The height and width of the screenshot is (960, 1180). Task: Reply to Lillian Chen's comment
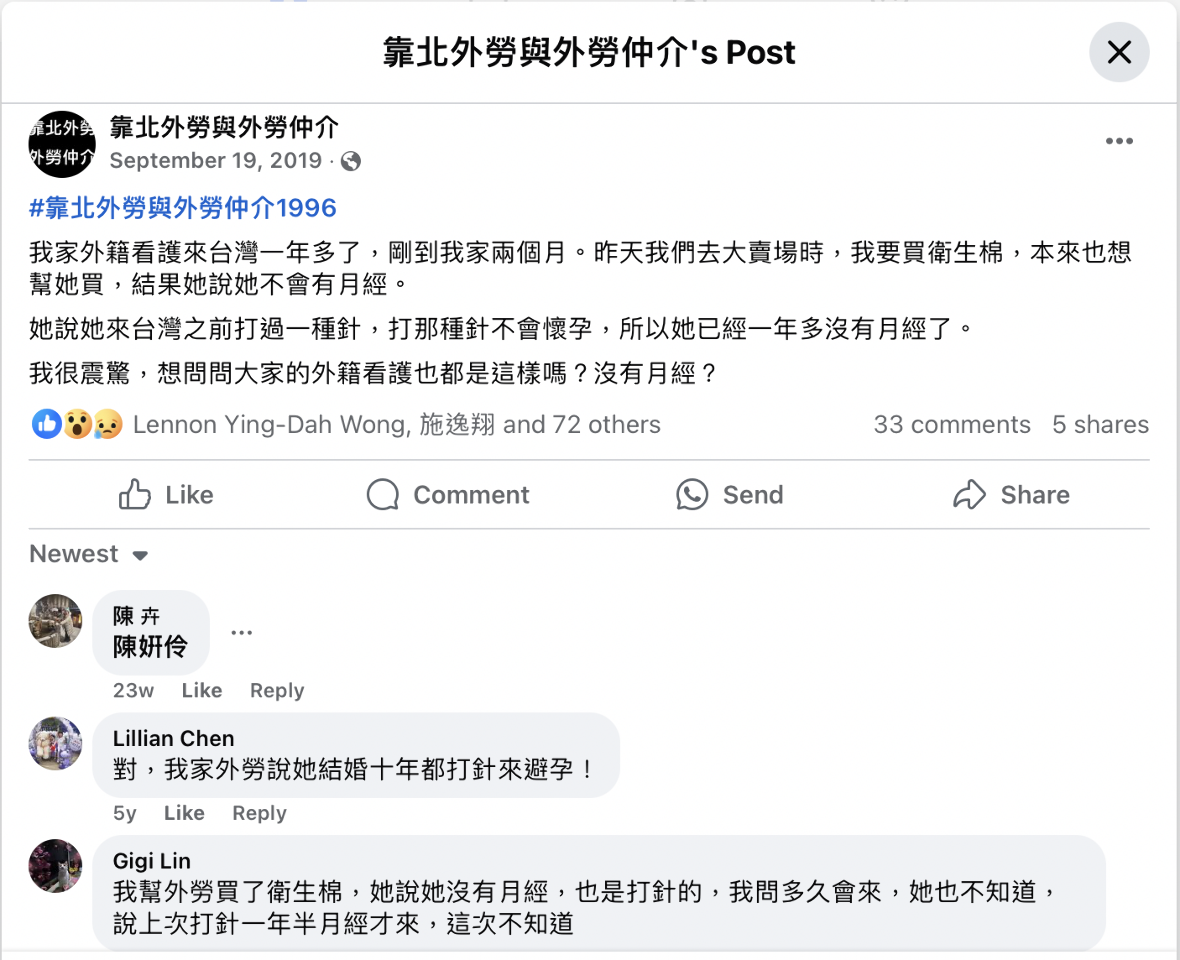tap(259, 813)
